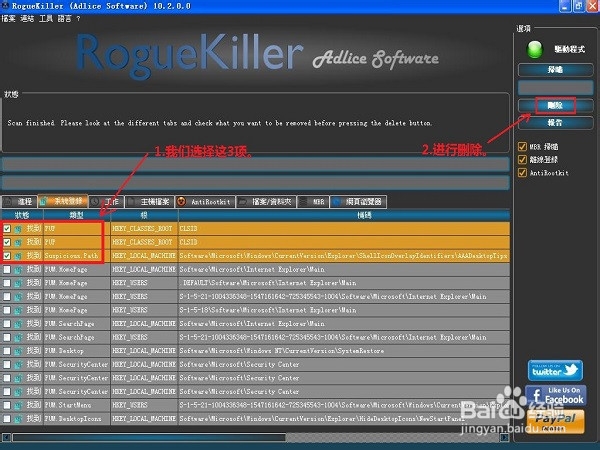Check the PUM.DesktopIcons row checkbox
600x450 pixels.
point(7,419)
